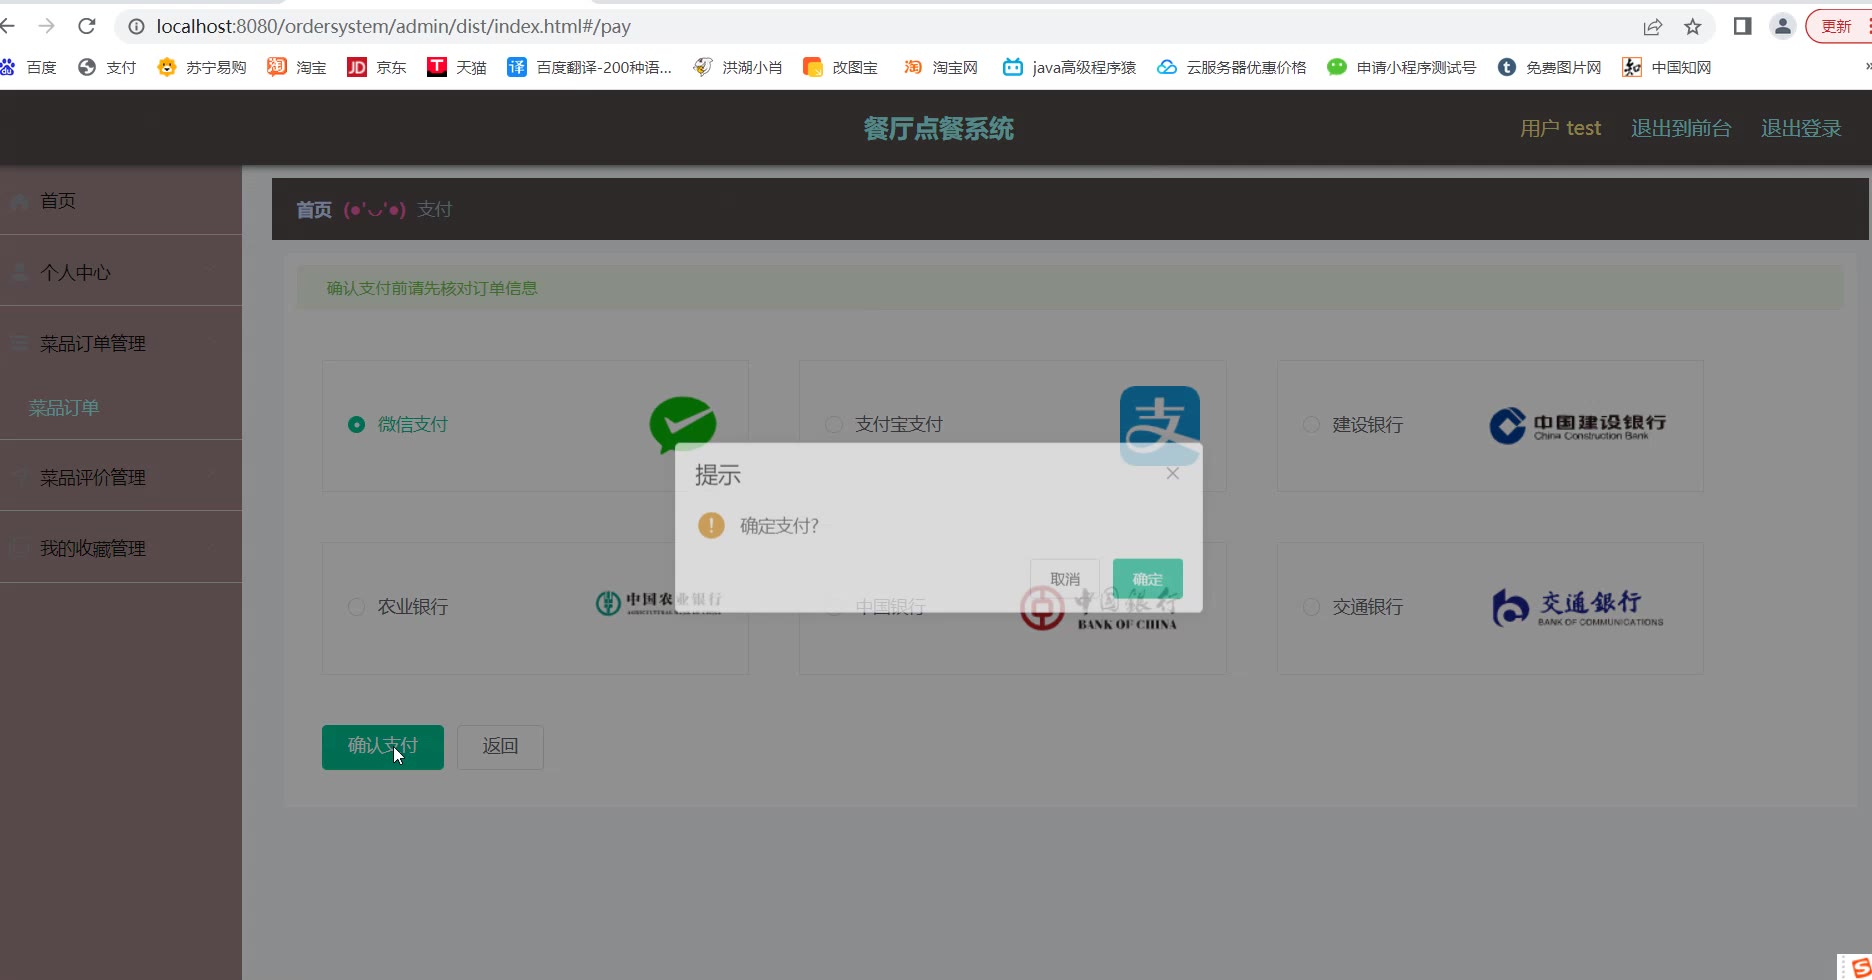
Task: Open the 苏宁易购 bookmark
Action: [202, 67]
